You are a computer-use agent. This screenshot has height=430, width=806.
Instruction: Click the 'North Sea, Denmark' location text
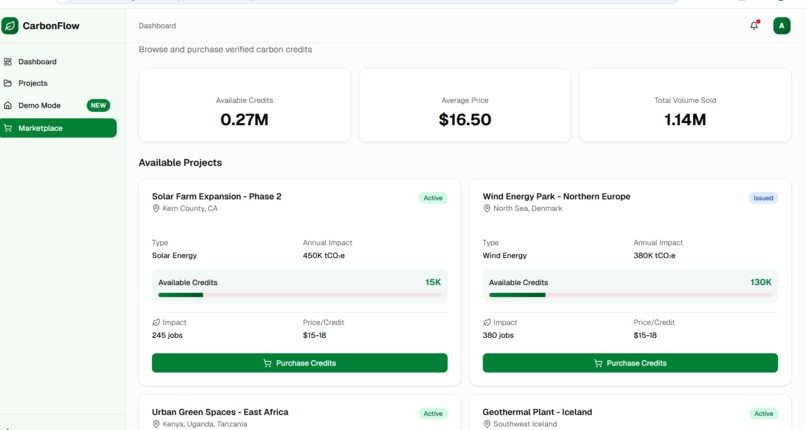coord(528,209)
